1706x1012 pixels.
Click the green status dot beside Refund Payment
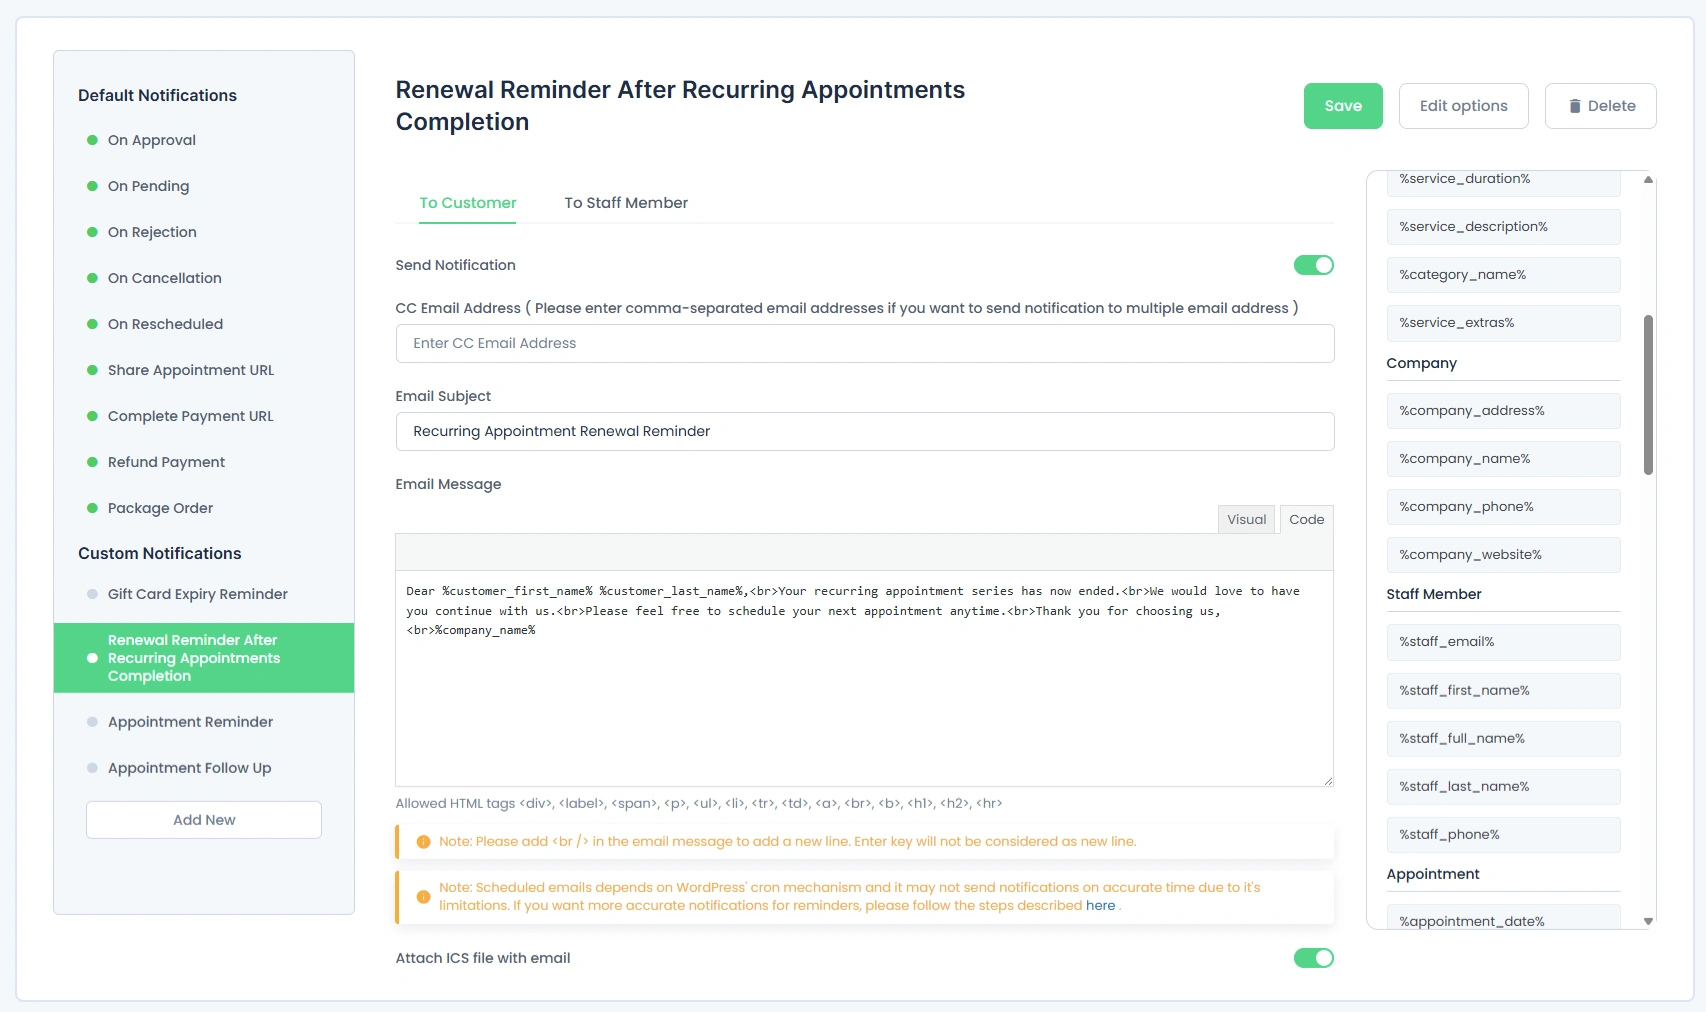pyautogui.click(x=92, y=462)
